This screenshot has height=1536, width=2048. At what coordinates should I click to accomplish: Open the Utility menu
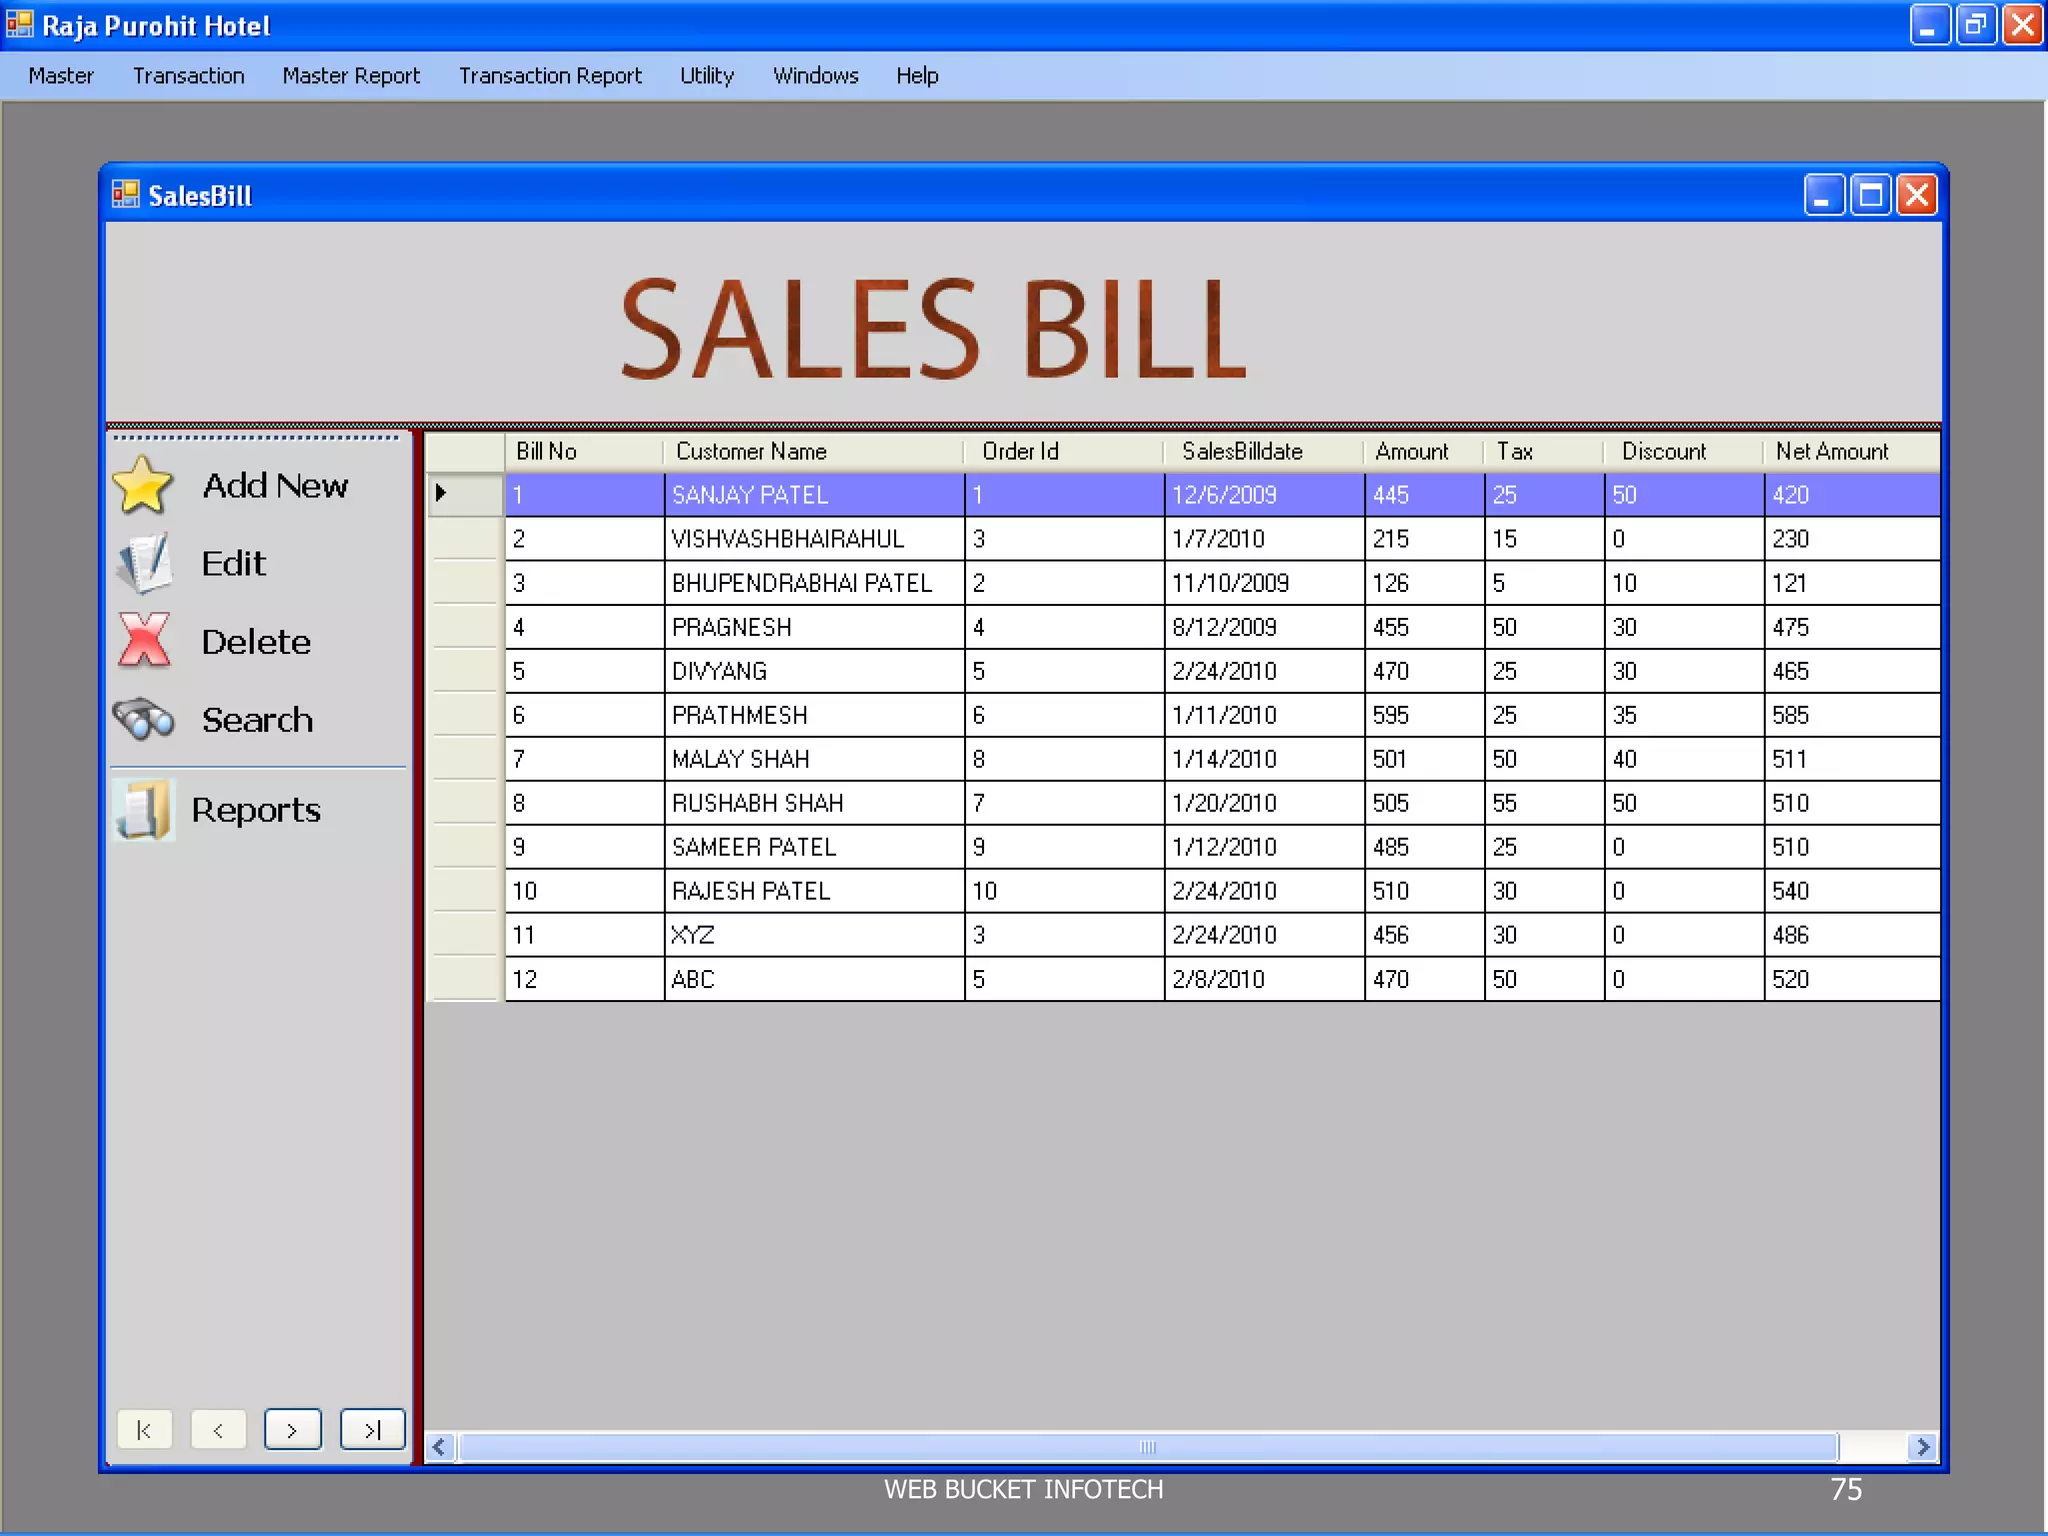[707, 76]
